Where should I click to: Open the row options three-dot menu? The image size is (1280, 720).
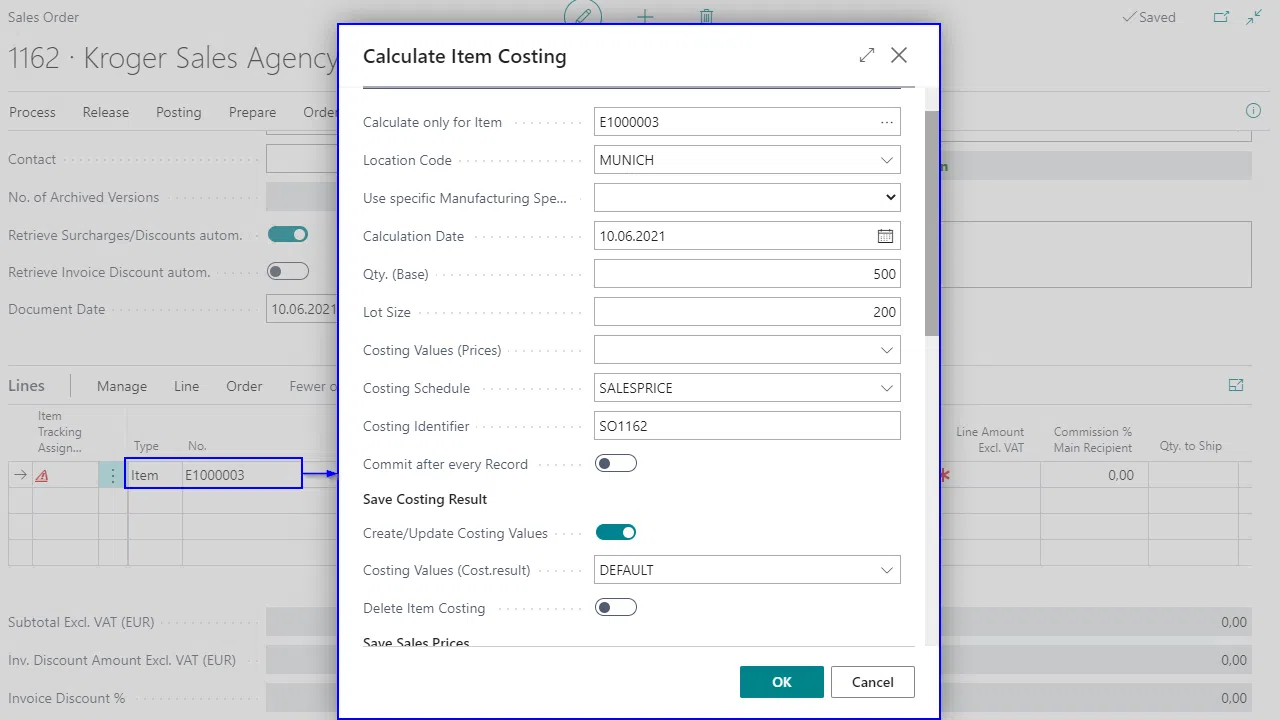click(x=112, y=476)
